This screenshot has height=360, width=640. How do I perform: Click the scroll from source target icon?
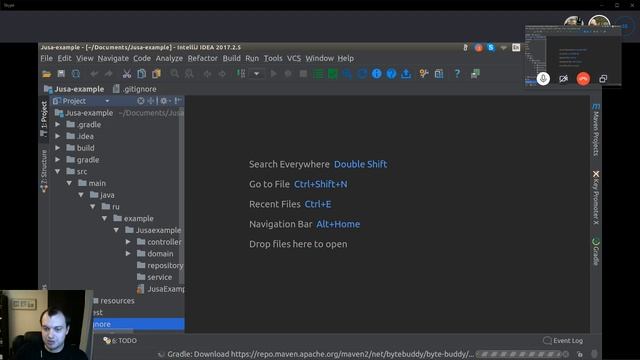click(x=141, y=101)
